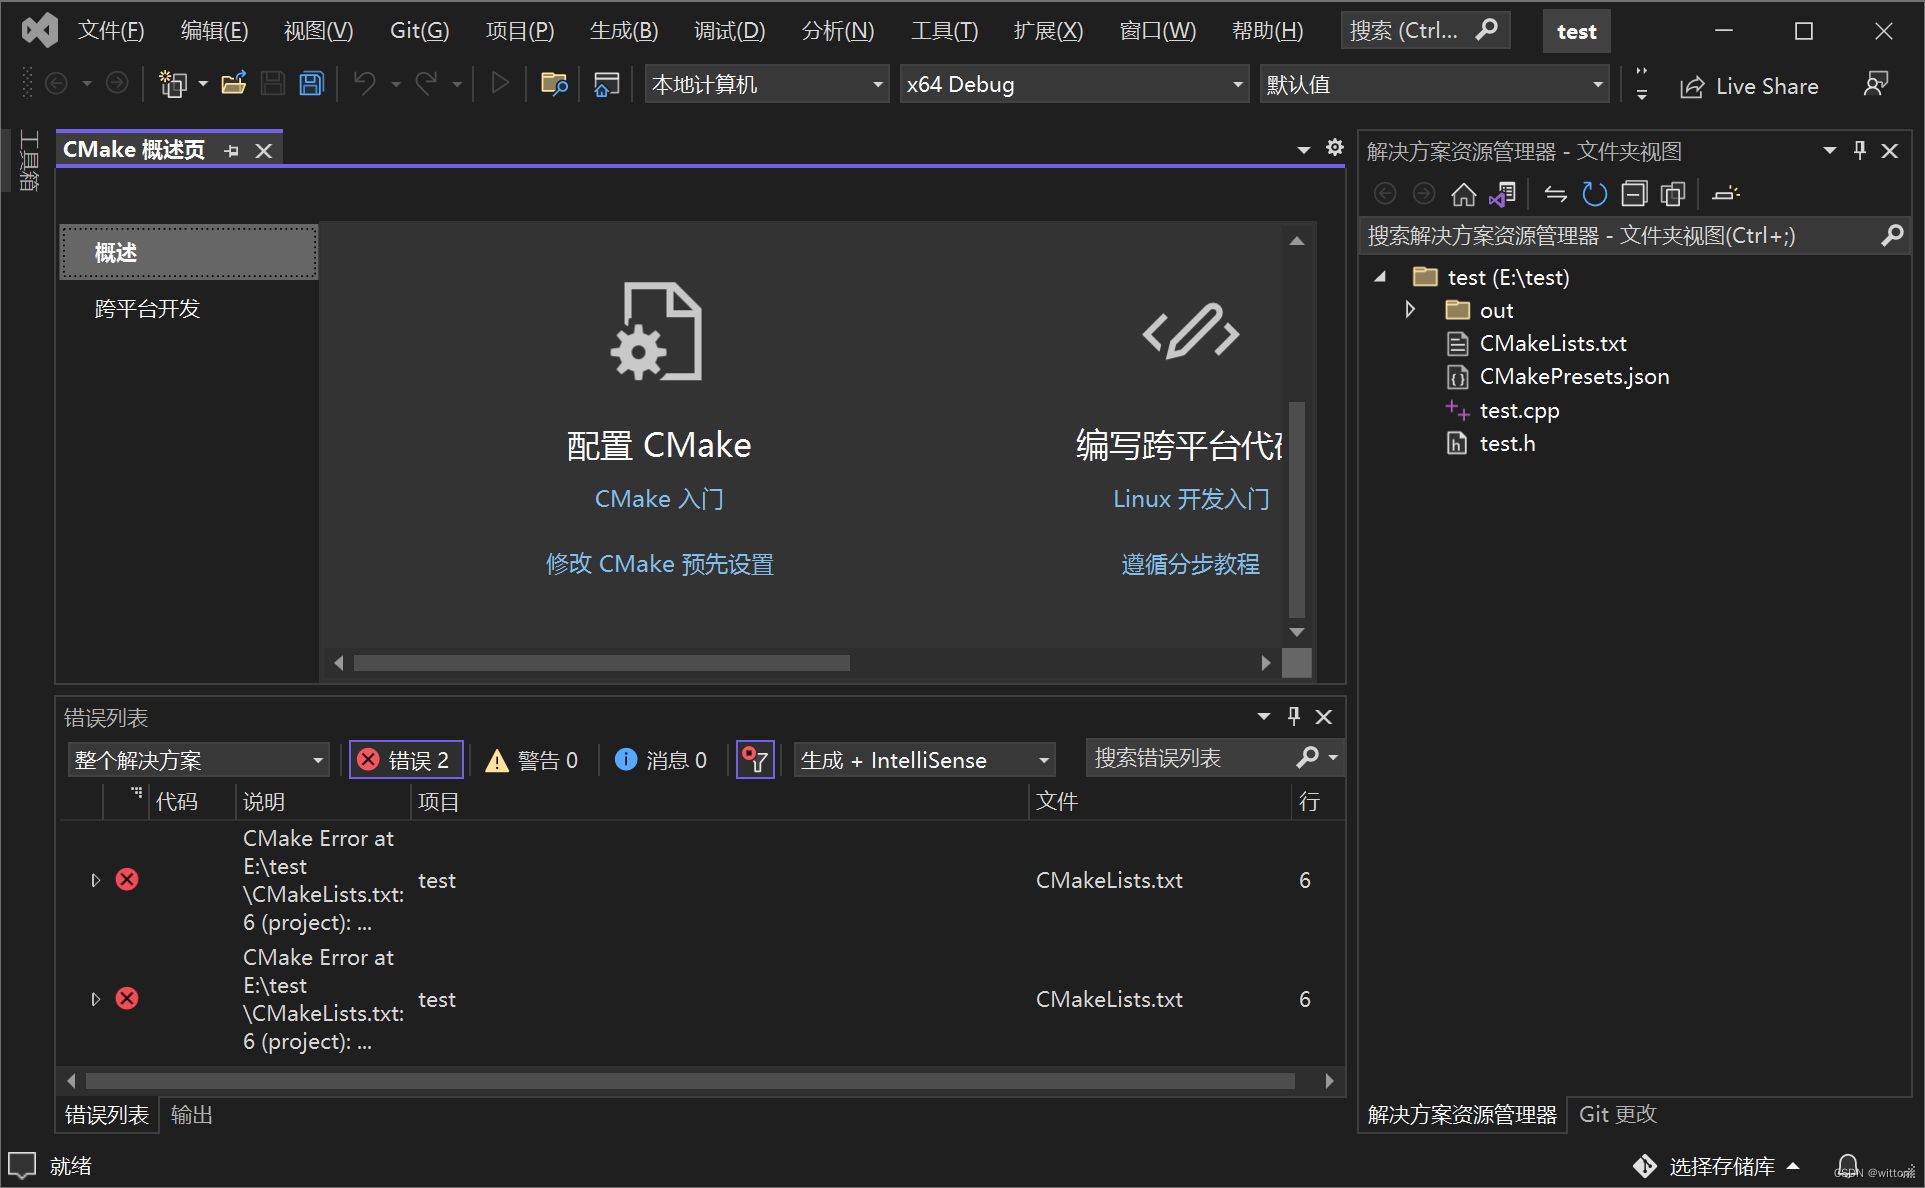Expand the first CMake error entry
Image resolution: width=1925 pixels, height=1188 pixels.
95,879
